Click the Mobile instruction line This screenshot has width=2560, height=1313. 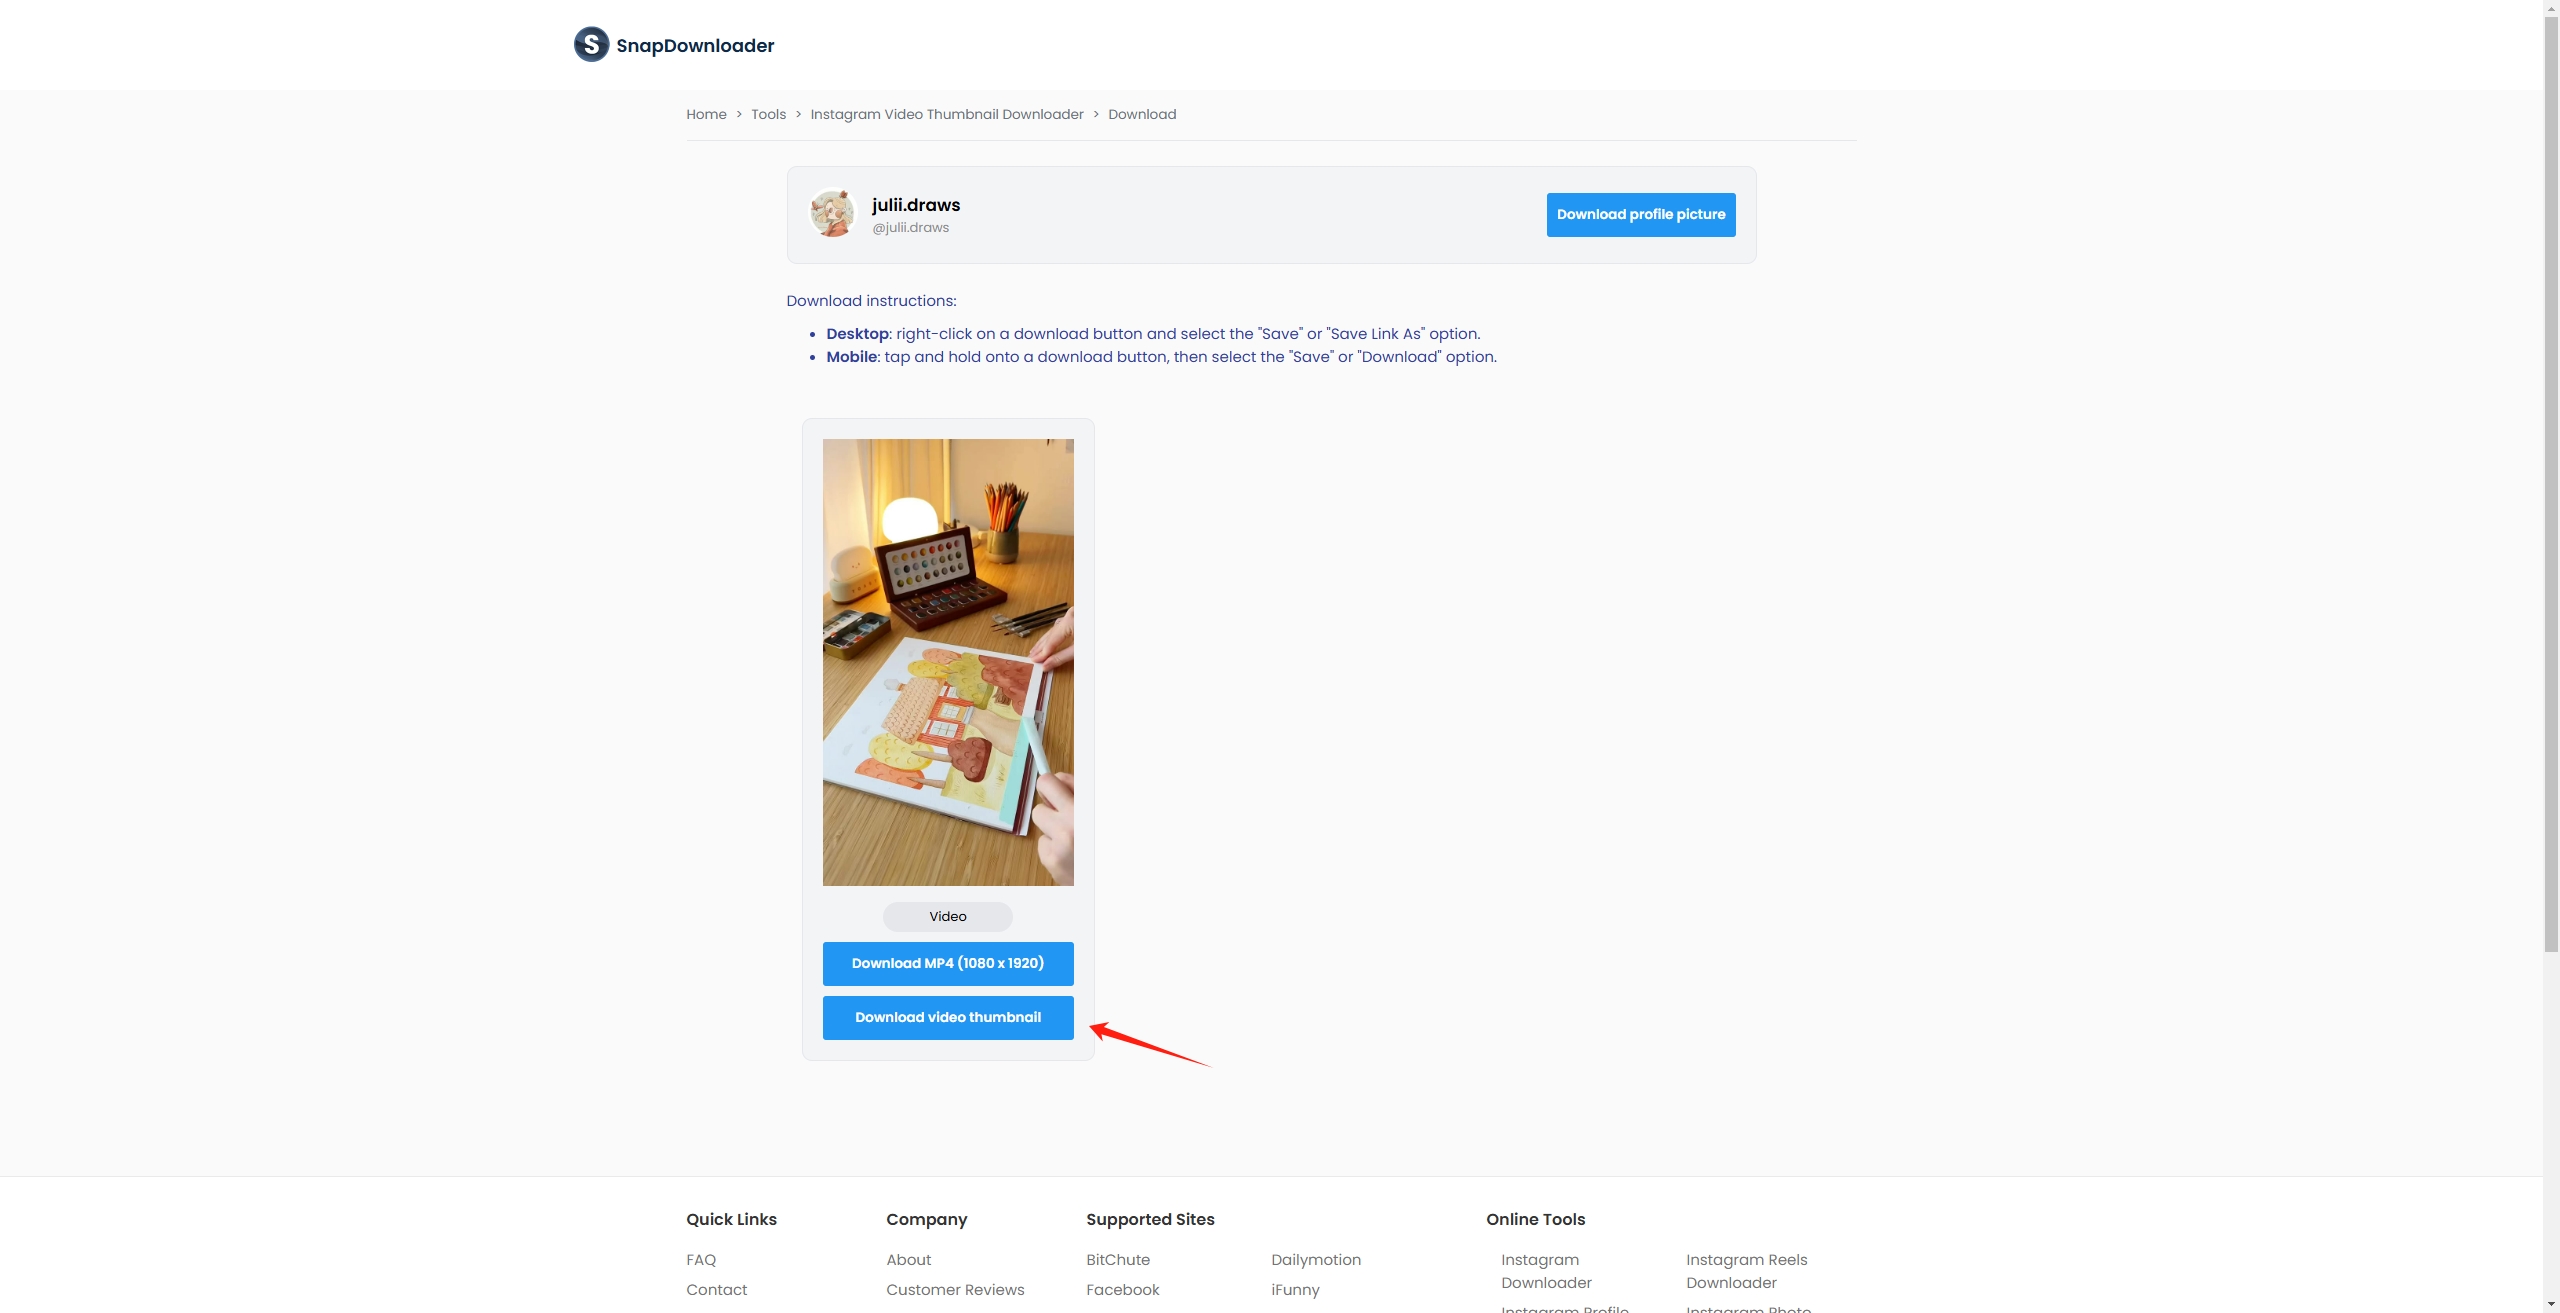point(1161,357)
